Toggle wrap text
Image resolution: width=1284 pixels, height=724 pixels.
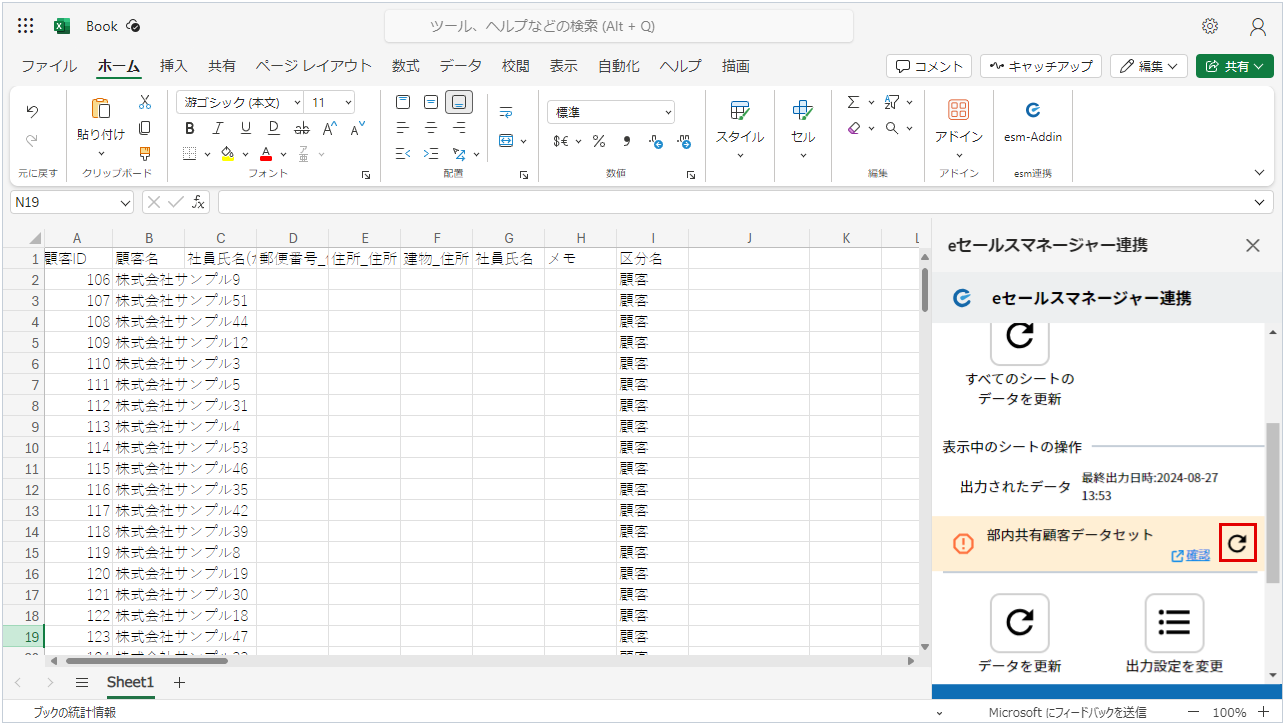[x=506, y=112]
